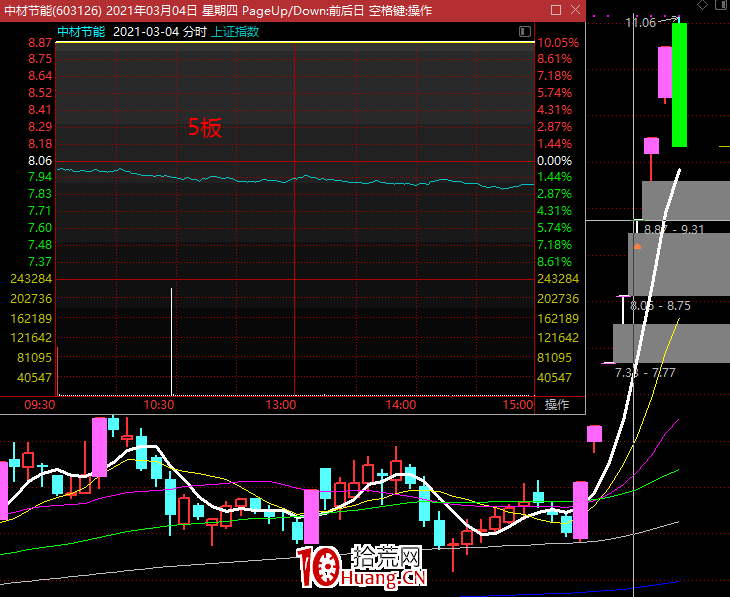
Task: Click the 09:30 time axis label
Action: coord(40,404)
